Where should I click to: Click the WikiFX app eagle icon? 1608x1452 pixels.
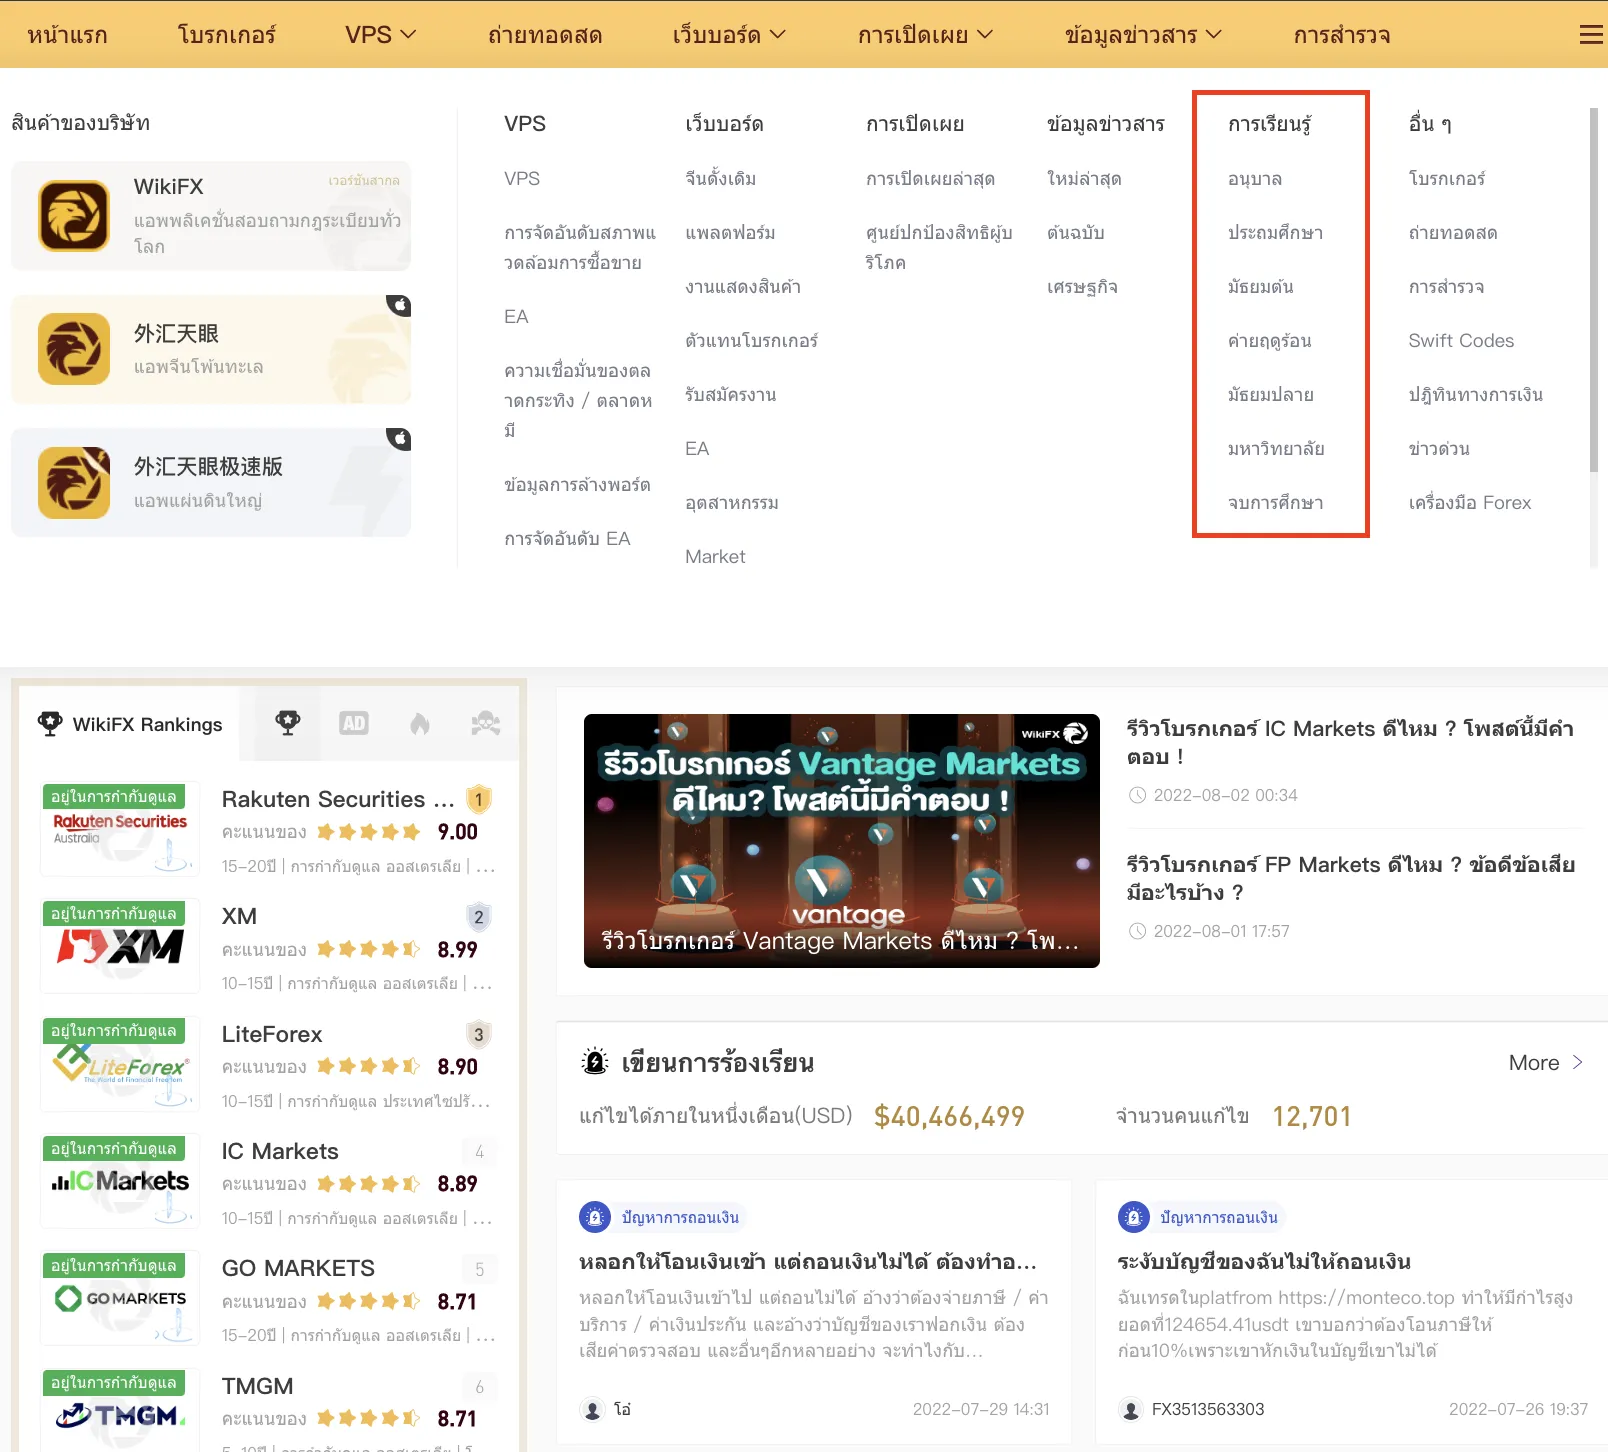pos(74,215)
